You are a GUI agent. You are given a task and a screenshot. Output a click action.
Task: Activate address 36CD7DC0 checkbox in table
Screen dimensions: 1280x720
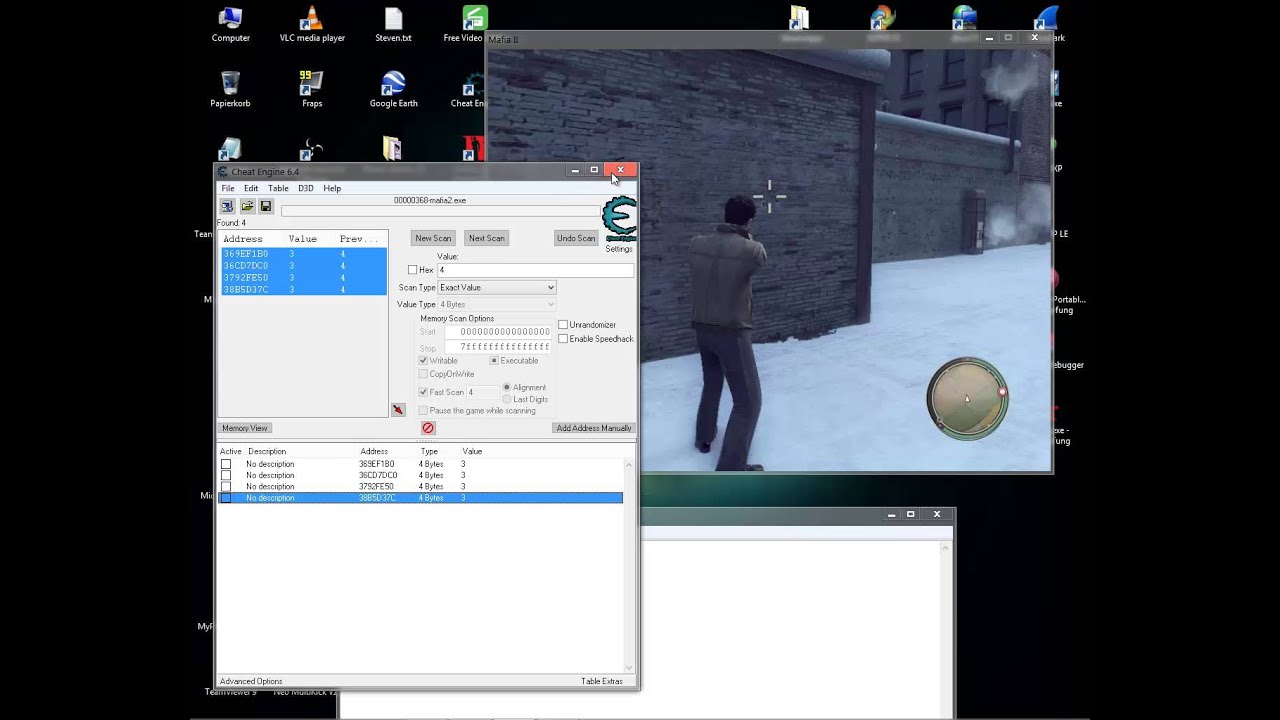point(226,475)
